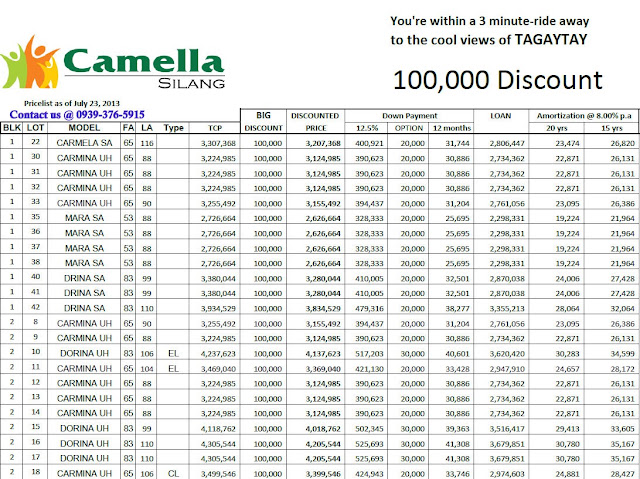This screenshot has height=479, width=640.
Task: Select discounted price 3,369,040
Action: pos(323,369)
